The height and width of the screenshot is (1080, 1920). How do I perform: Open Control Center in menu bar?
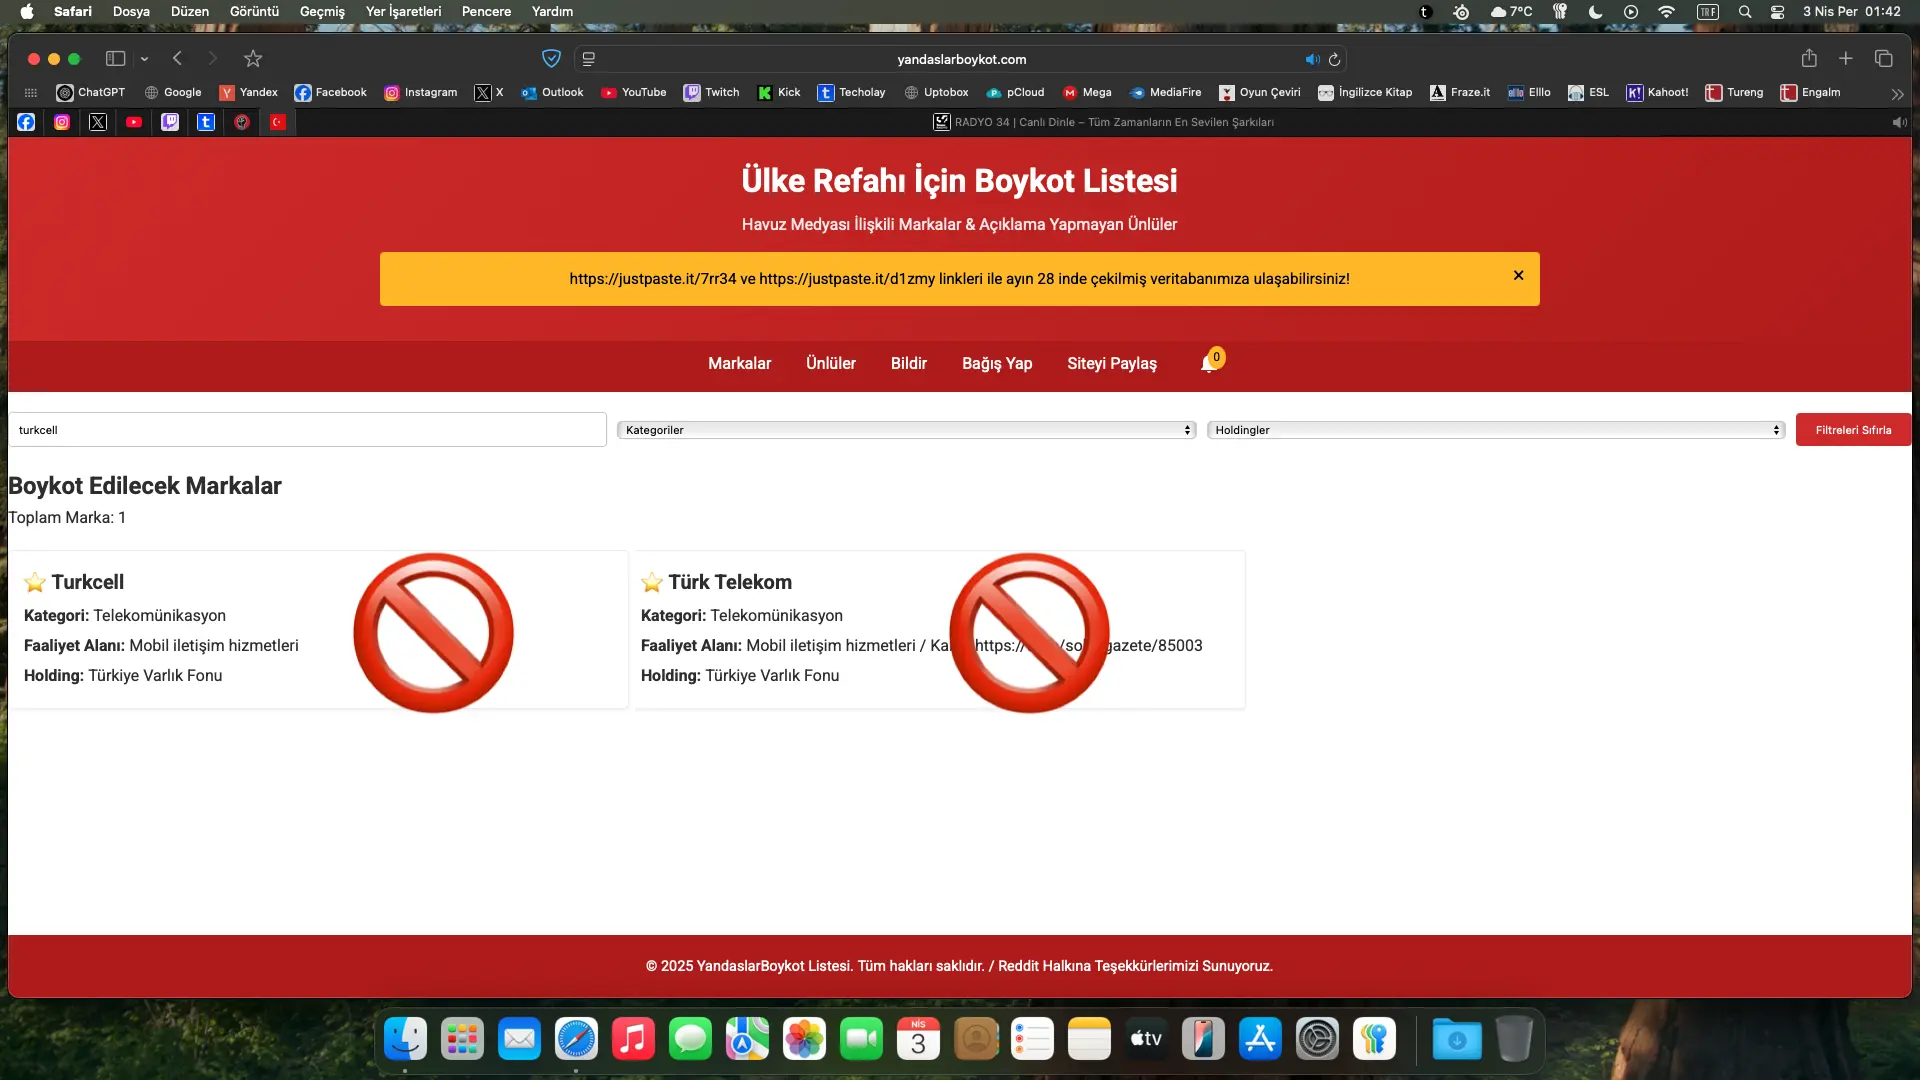click(x=1777, y=12)
